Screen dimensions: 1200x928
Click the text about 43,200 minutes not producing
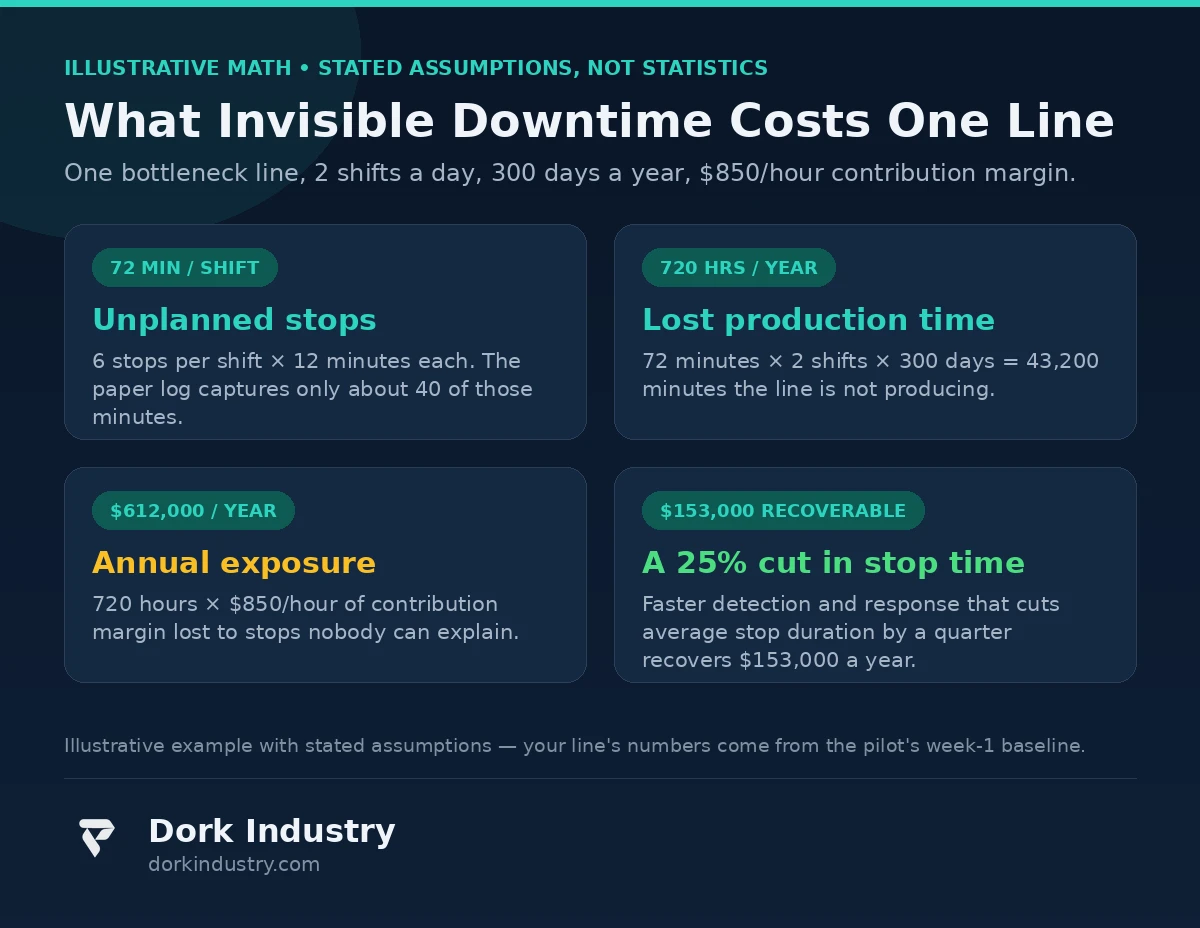[870, 375]
